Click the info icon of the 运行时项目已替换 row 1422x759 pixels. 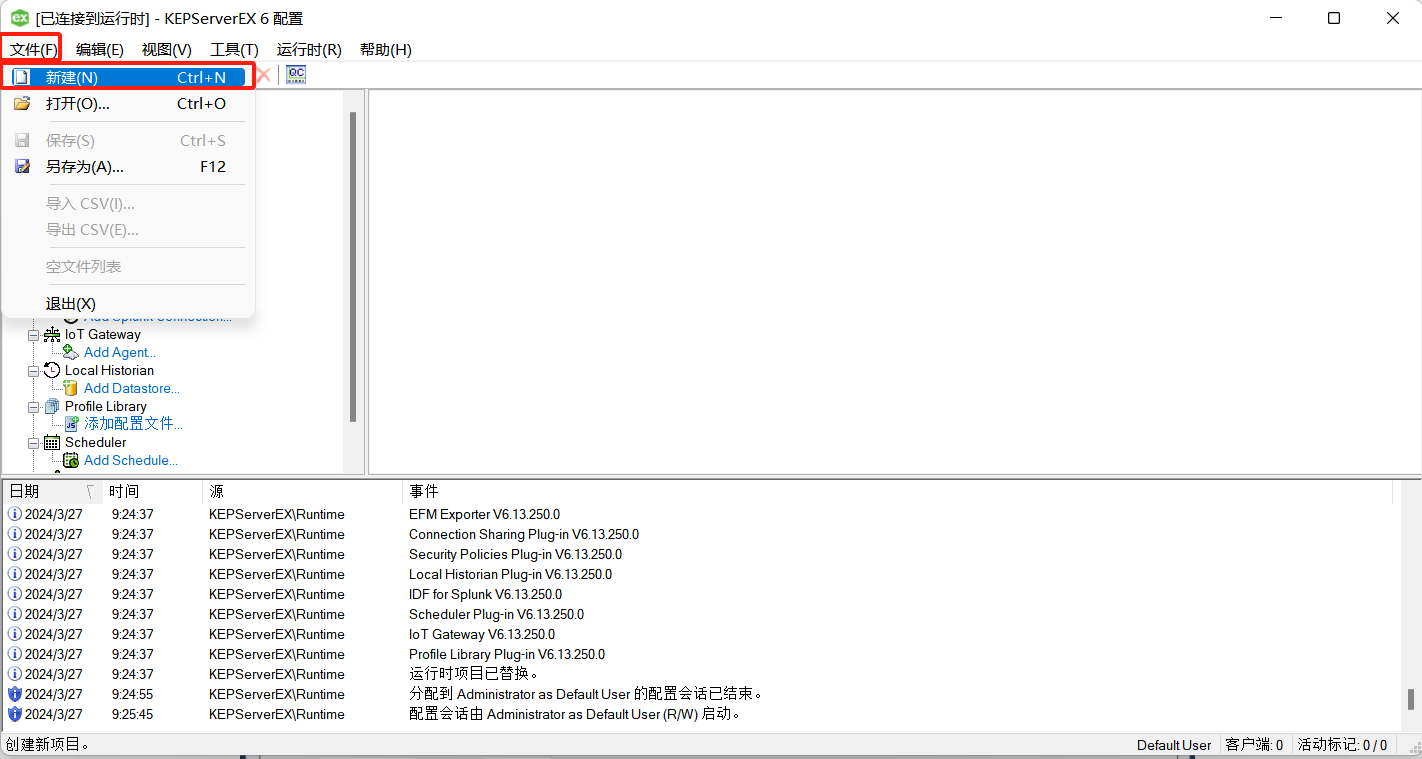pyautogui.click(x=15, y=675)
